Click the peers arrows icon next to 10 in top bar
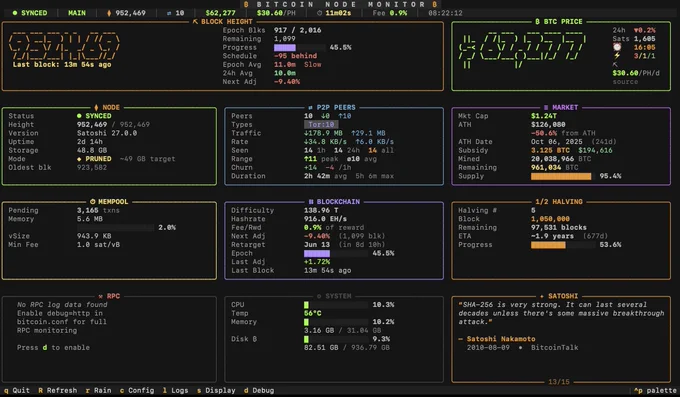The image size is (680, 397). coord(169,13)
